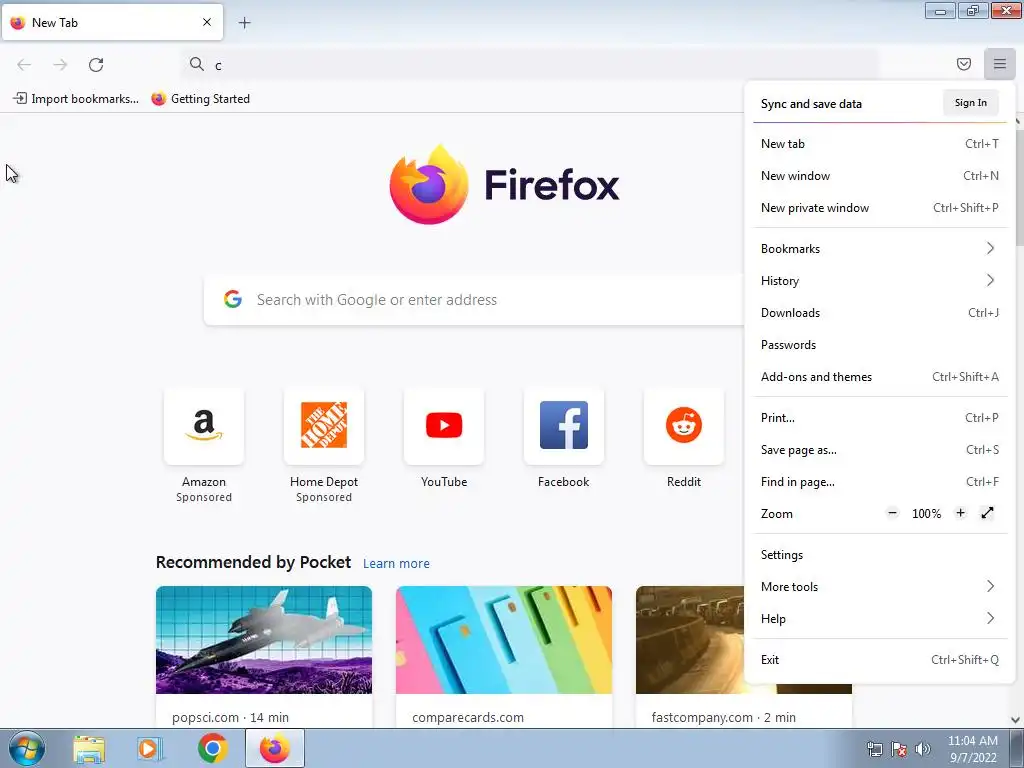Choose Print... in the menu
This screenshot has width=1024, height=768.
pyautogui.click(x=879, y=418)
